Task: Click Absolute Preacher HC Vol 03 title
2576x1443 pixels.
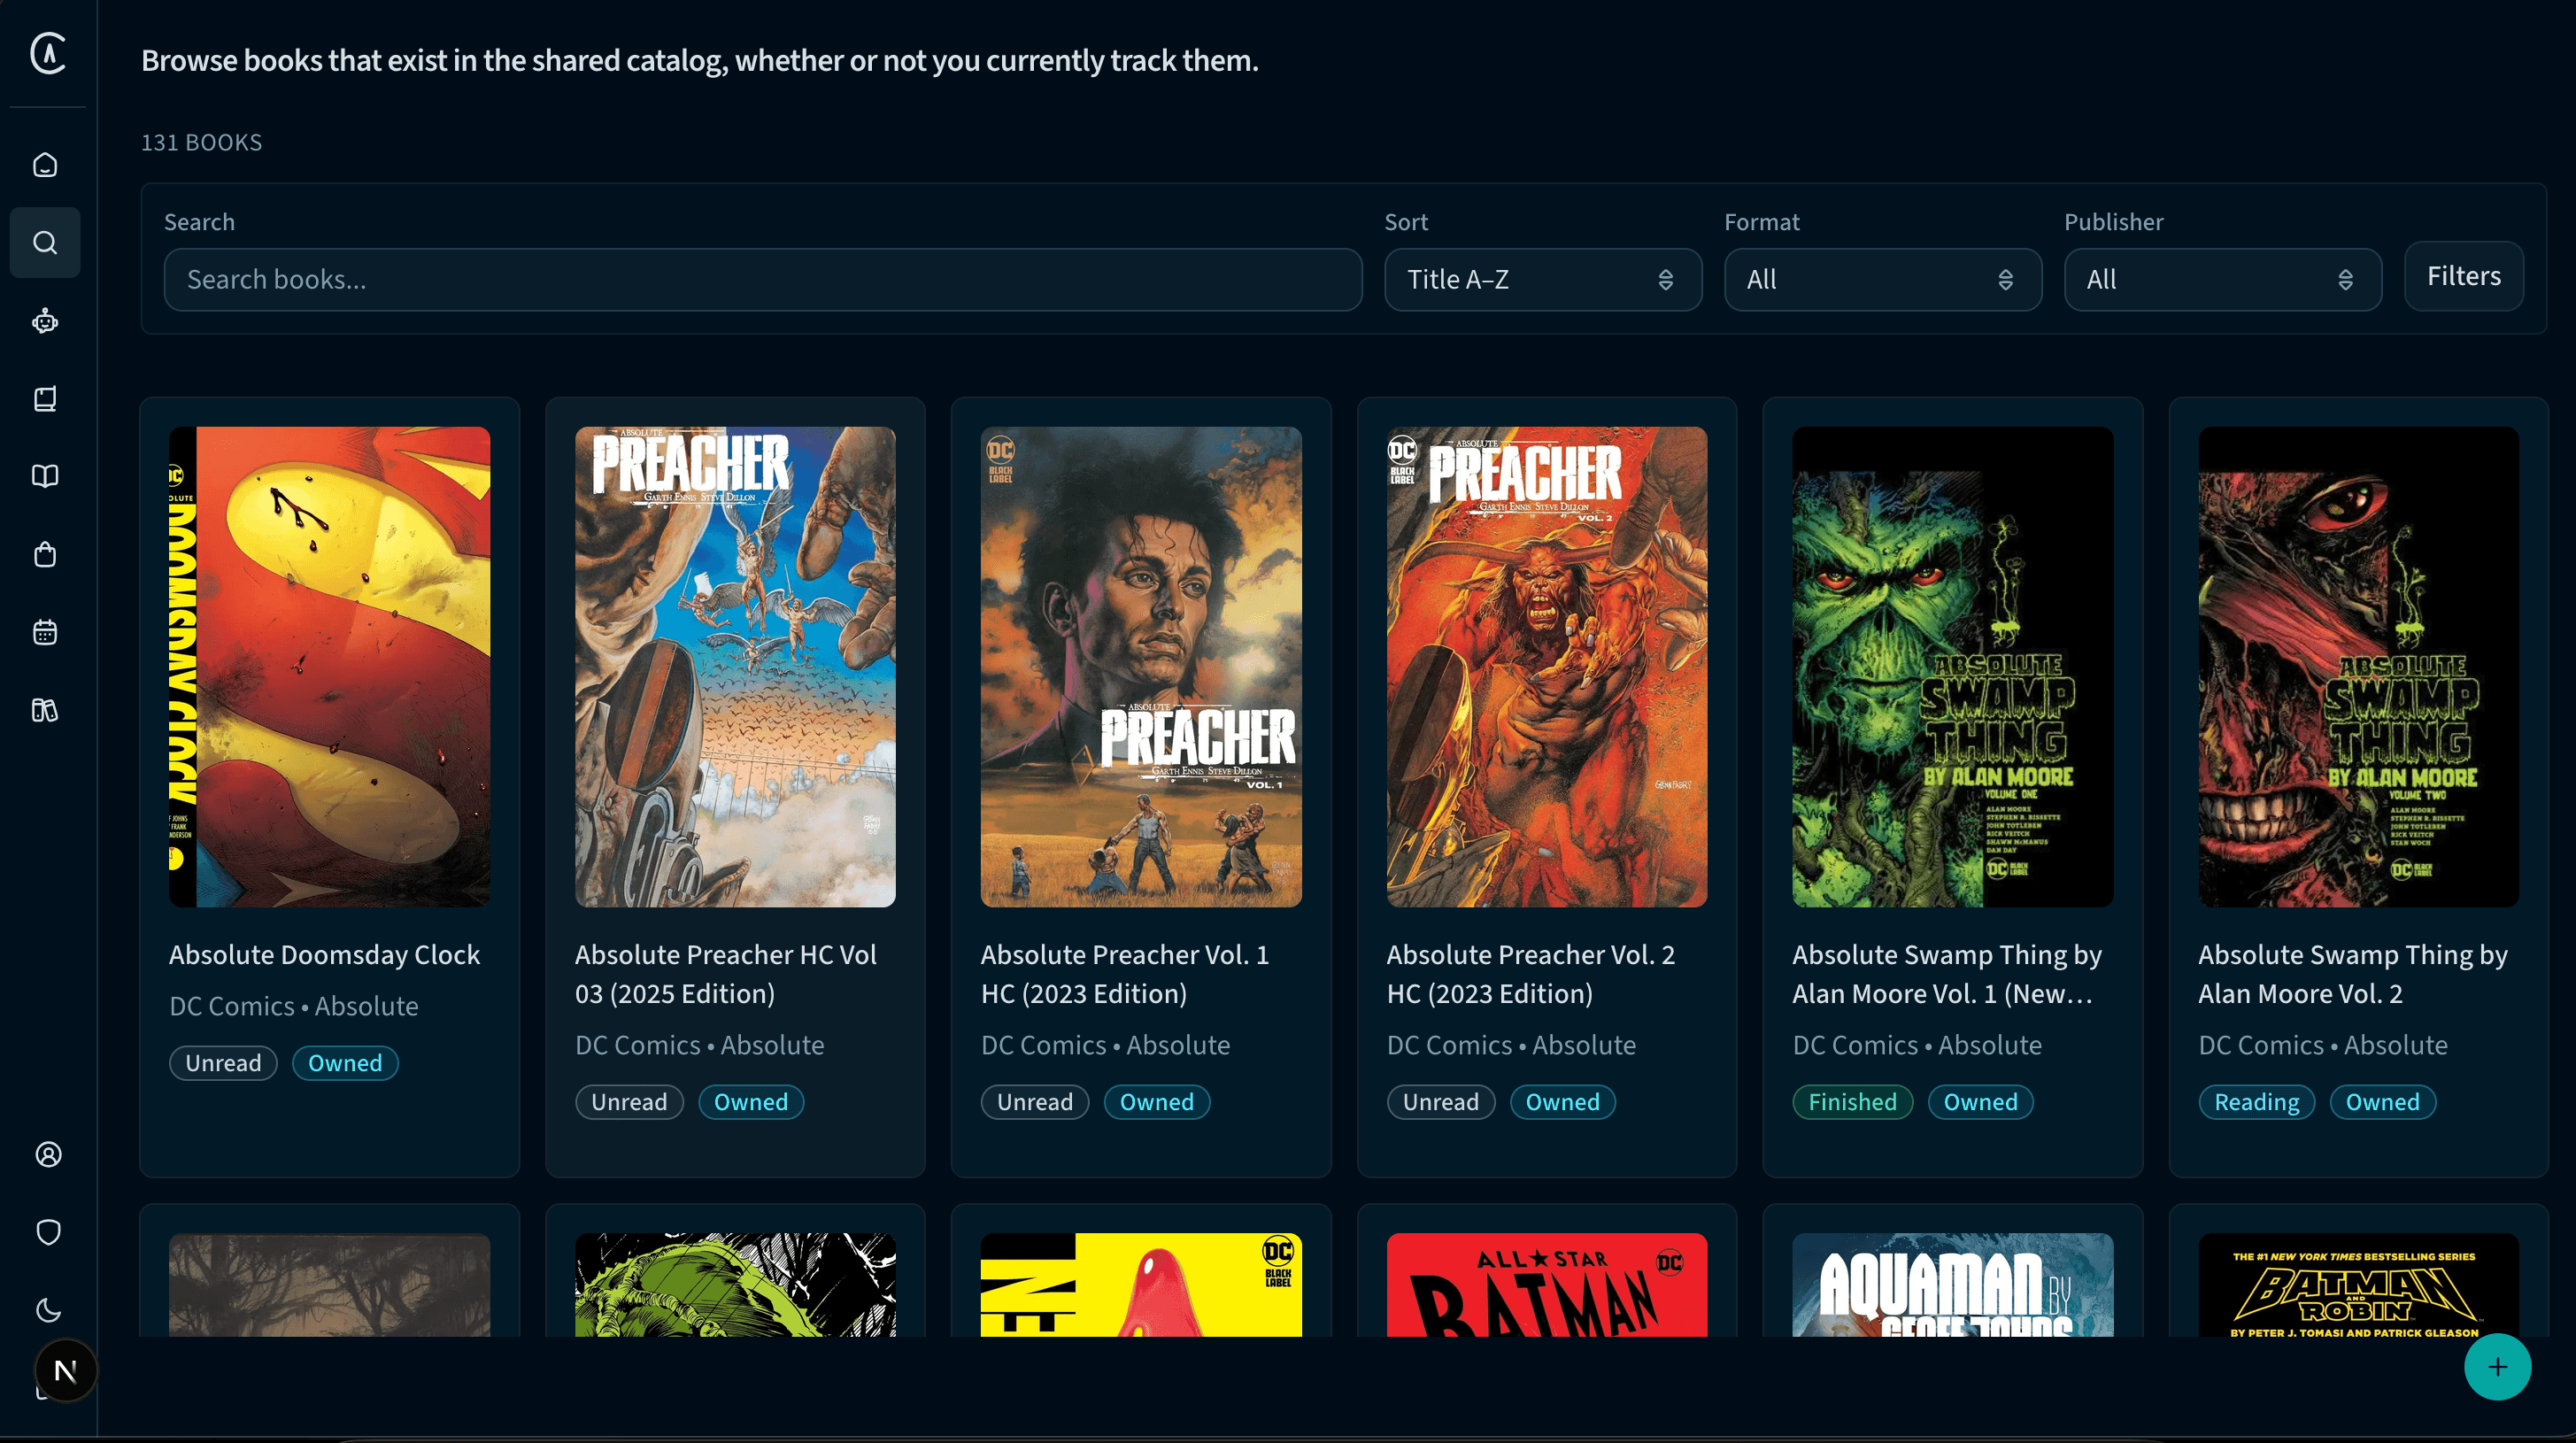Action: (725, 974)
